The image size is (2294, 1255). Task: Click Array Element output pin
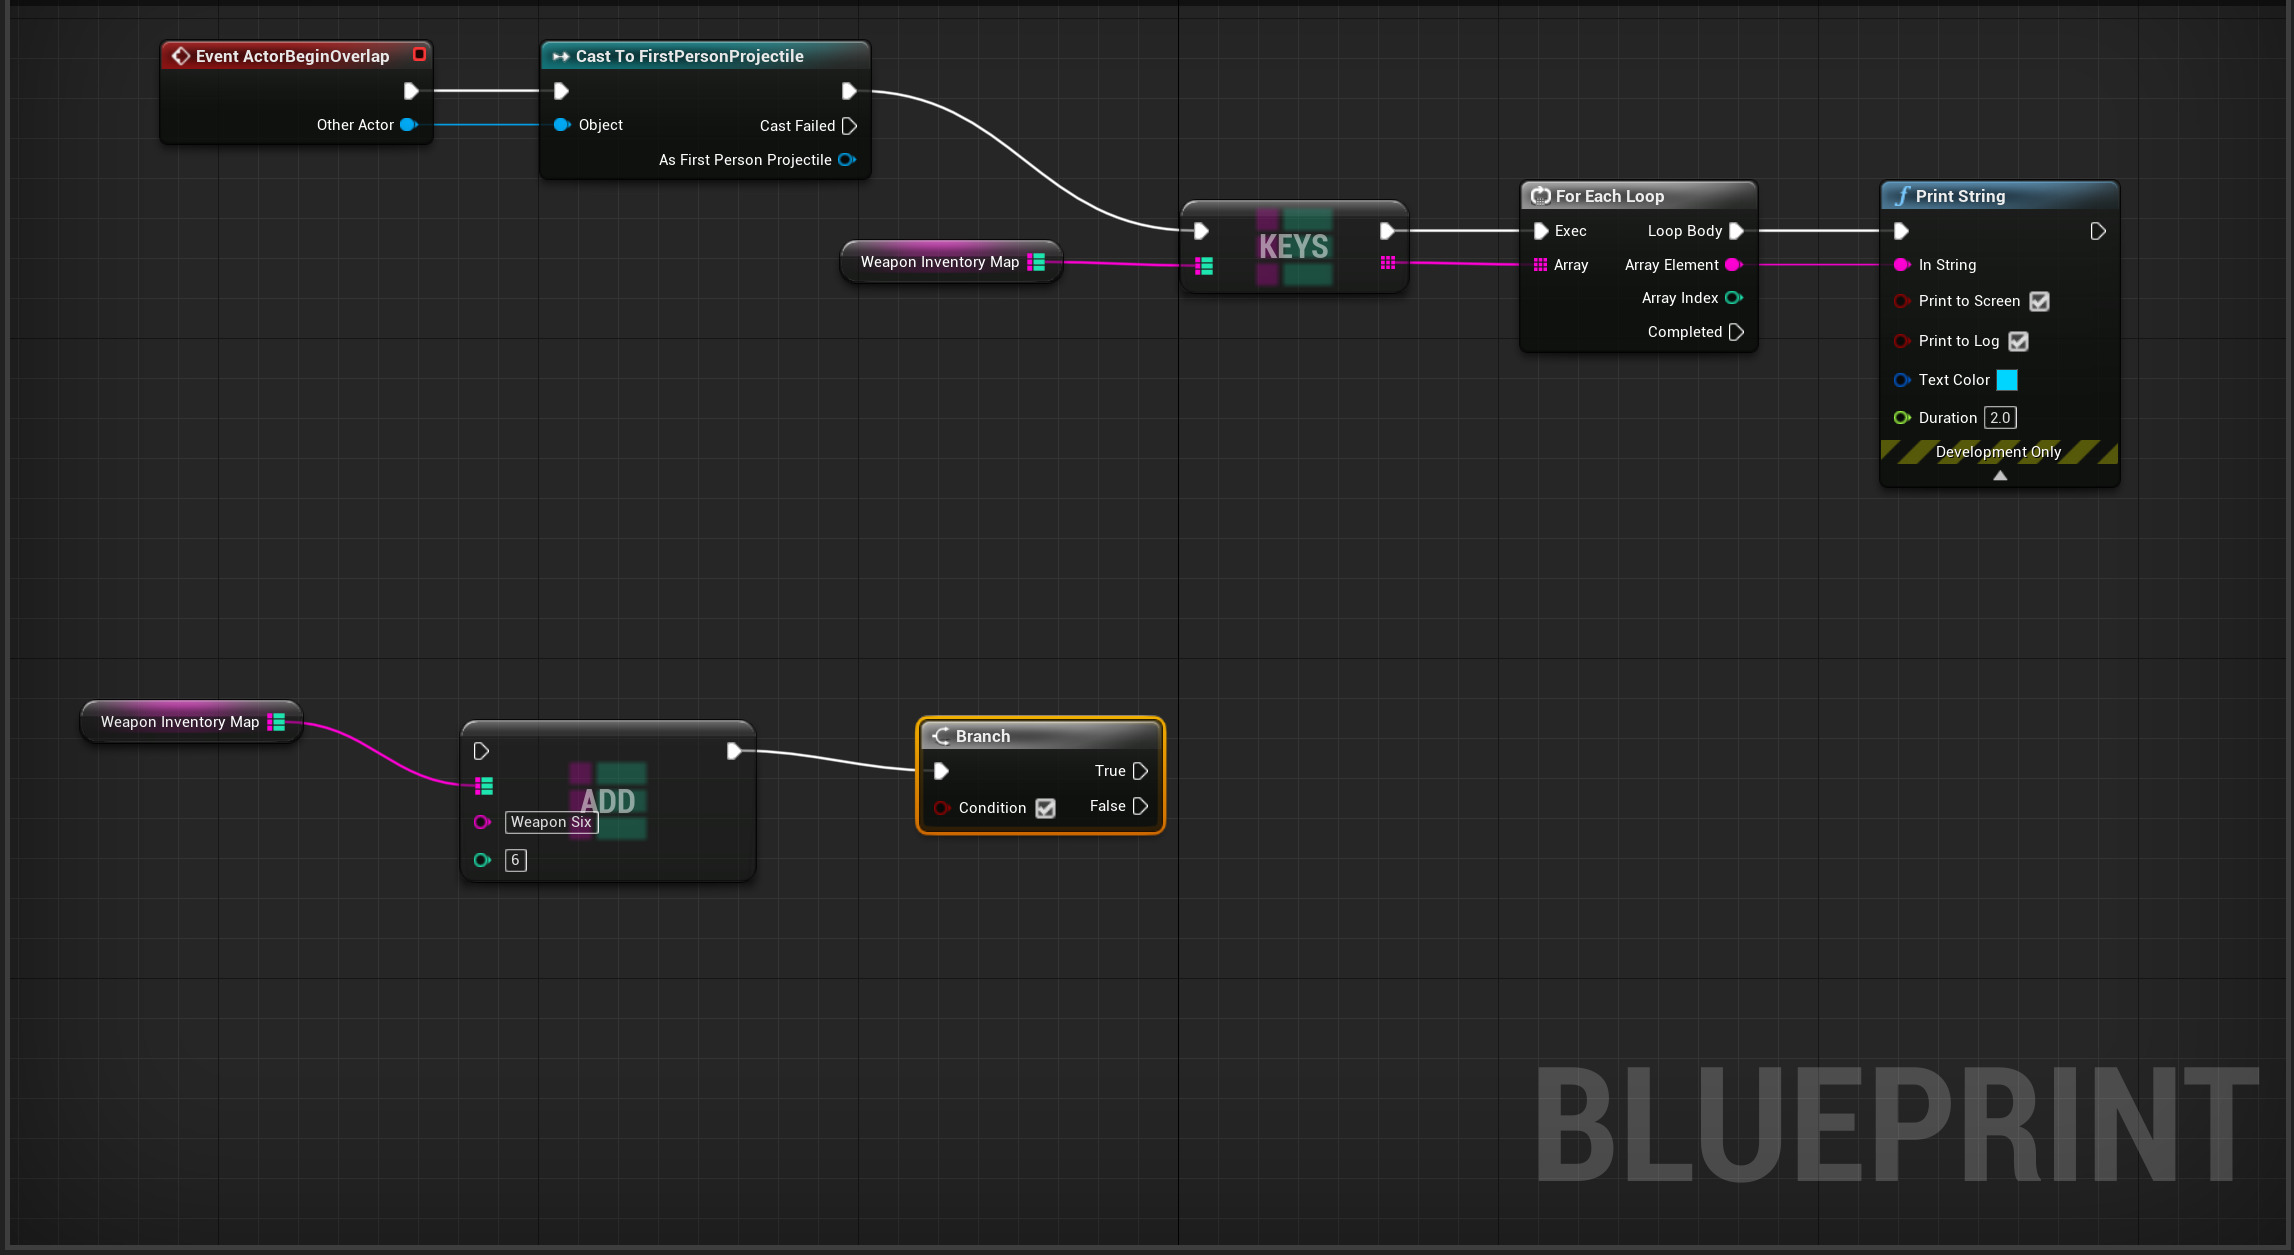point(1734,265)
